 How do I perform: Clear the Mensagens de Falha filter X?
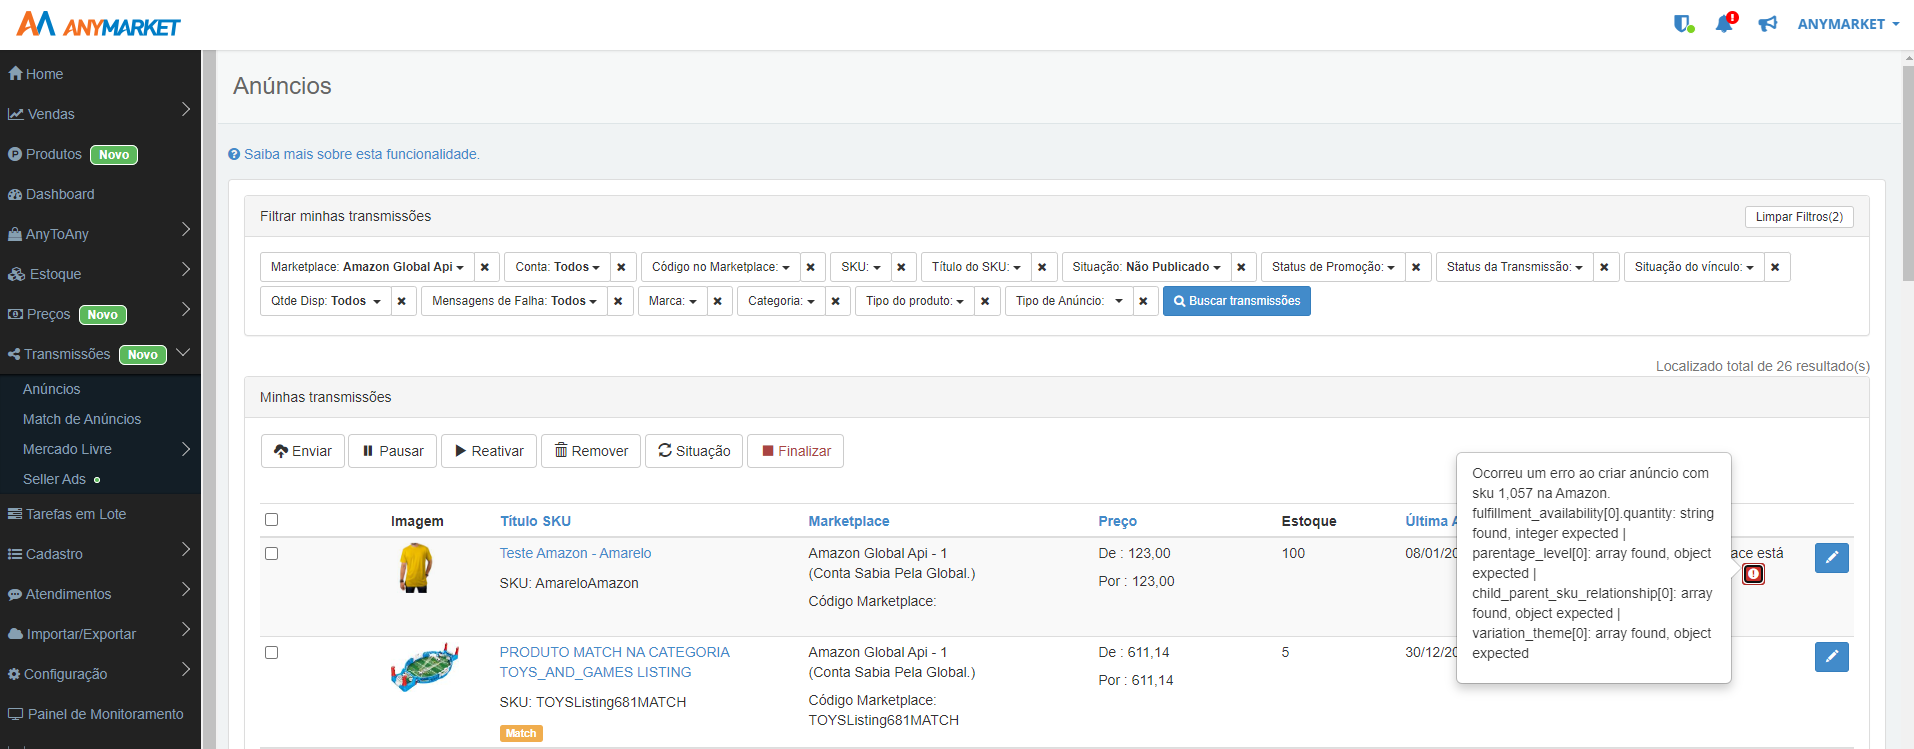(618, 301)
